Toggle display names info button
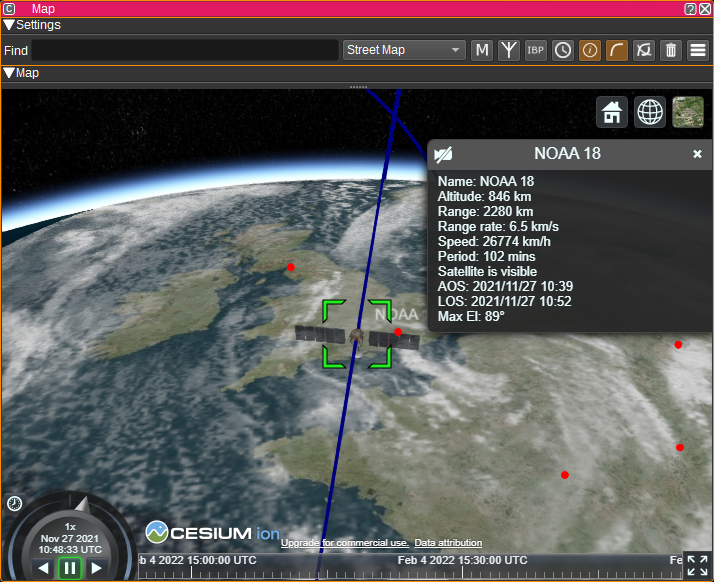The width and height of the screenshot is (714, 582). [x=590, y=50]
